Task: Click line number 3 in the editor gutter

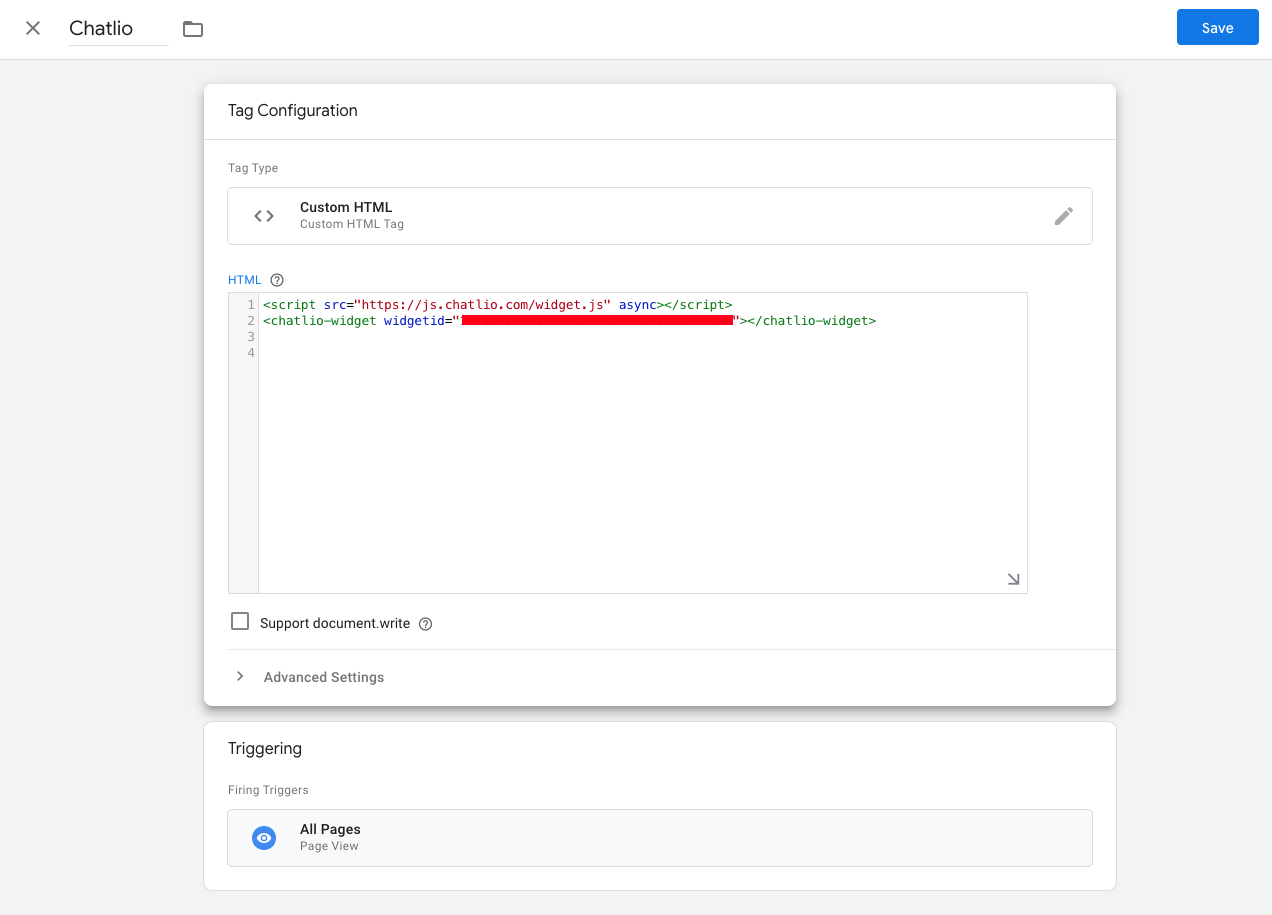Action: coord(251,337)
